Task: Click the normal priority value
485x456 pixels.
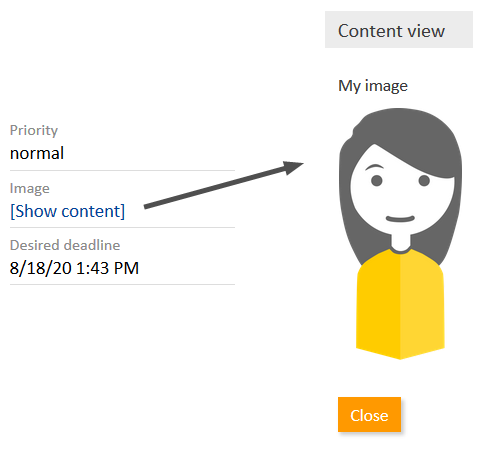Action: (37, 153)
